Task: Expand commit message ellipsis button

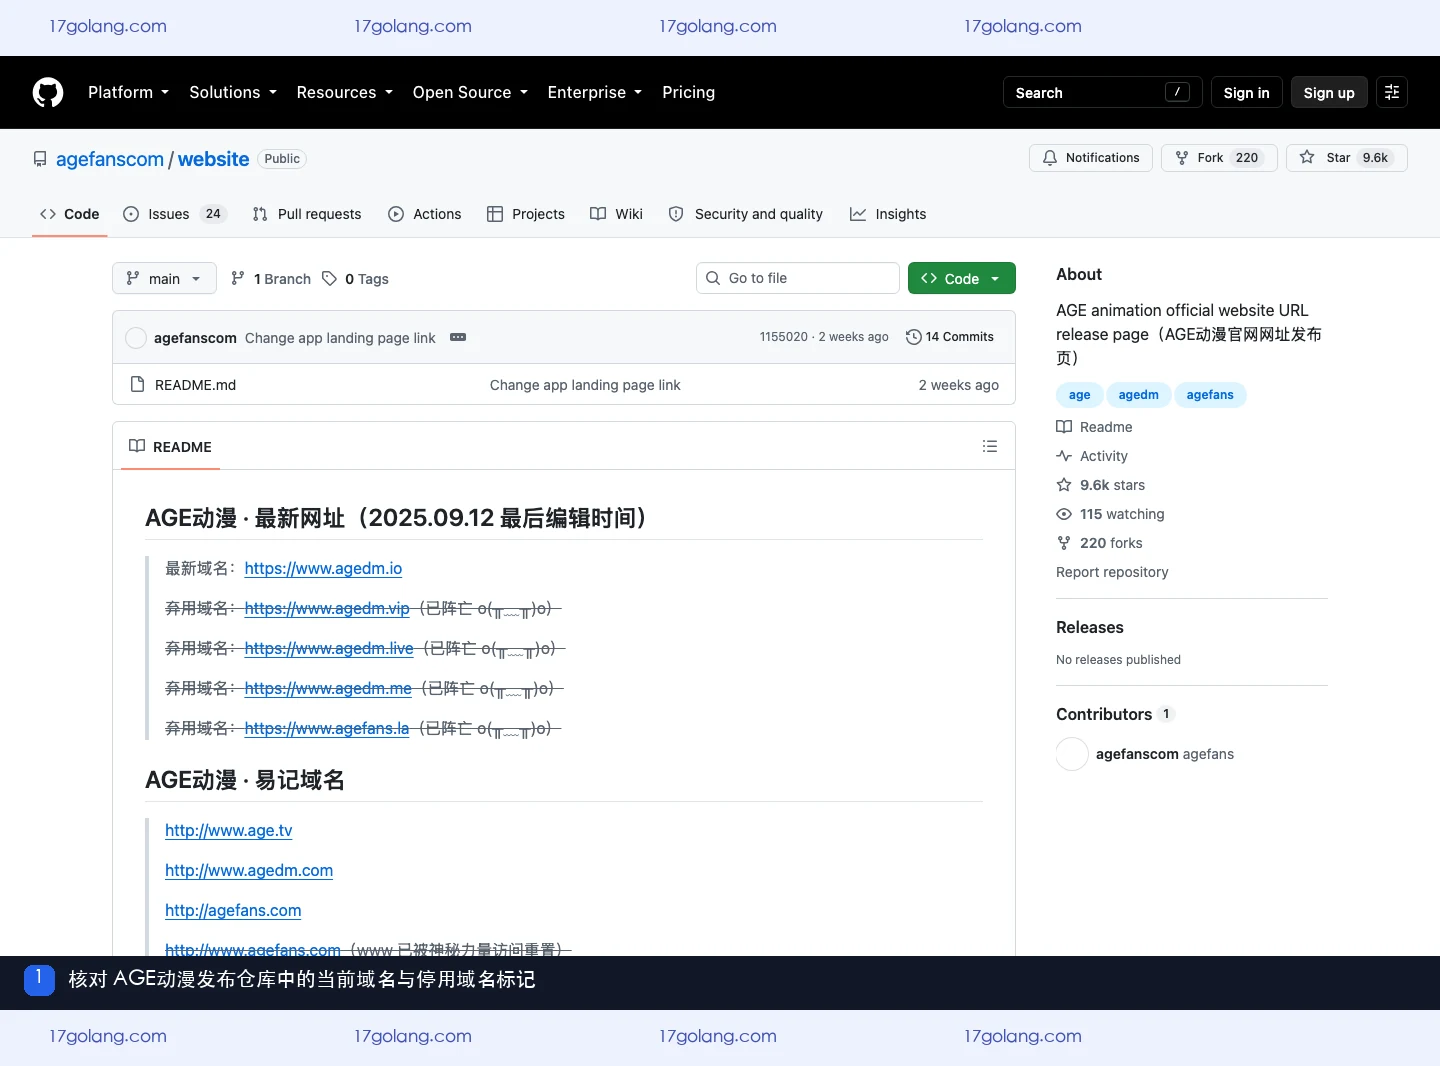Action: tap(458, 337)
